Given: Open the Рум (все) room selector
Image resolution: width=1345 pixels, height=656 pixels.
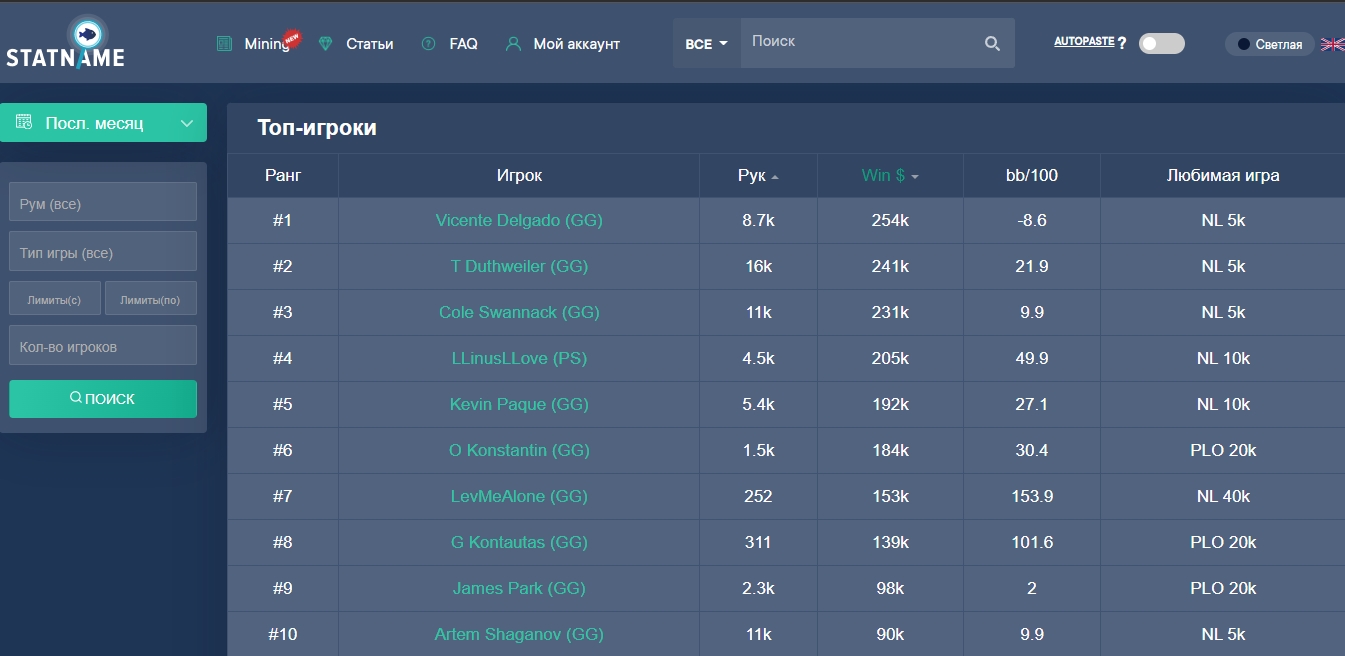Looking at the screenshot, I should 103,202.
